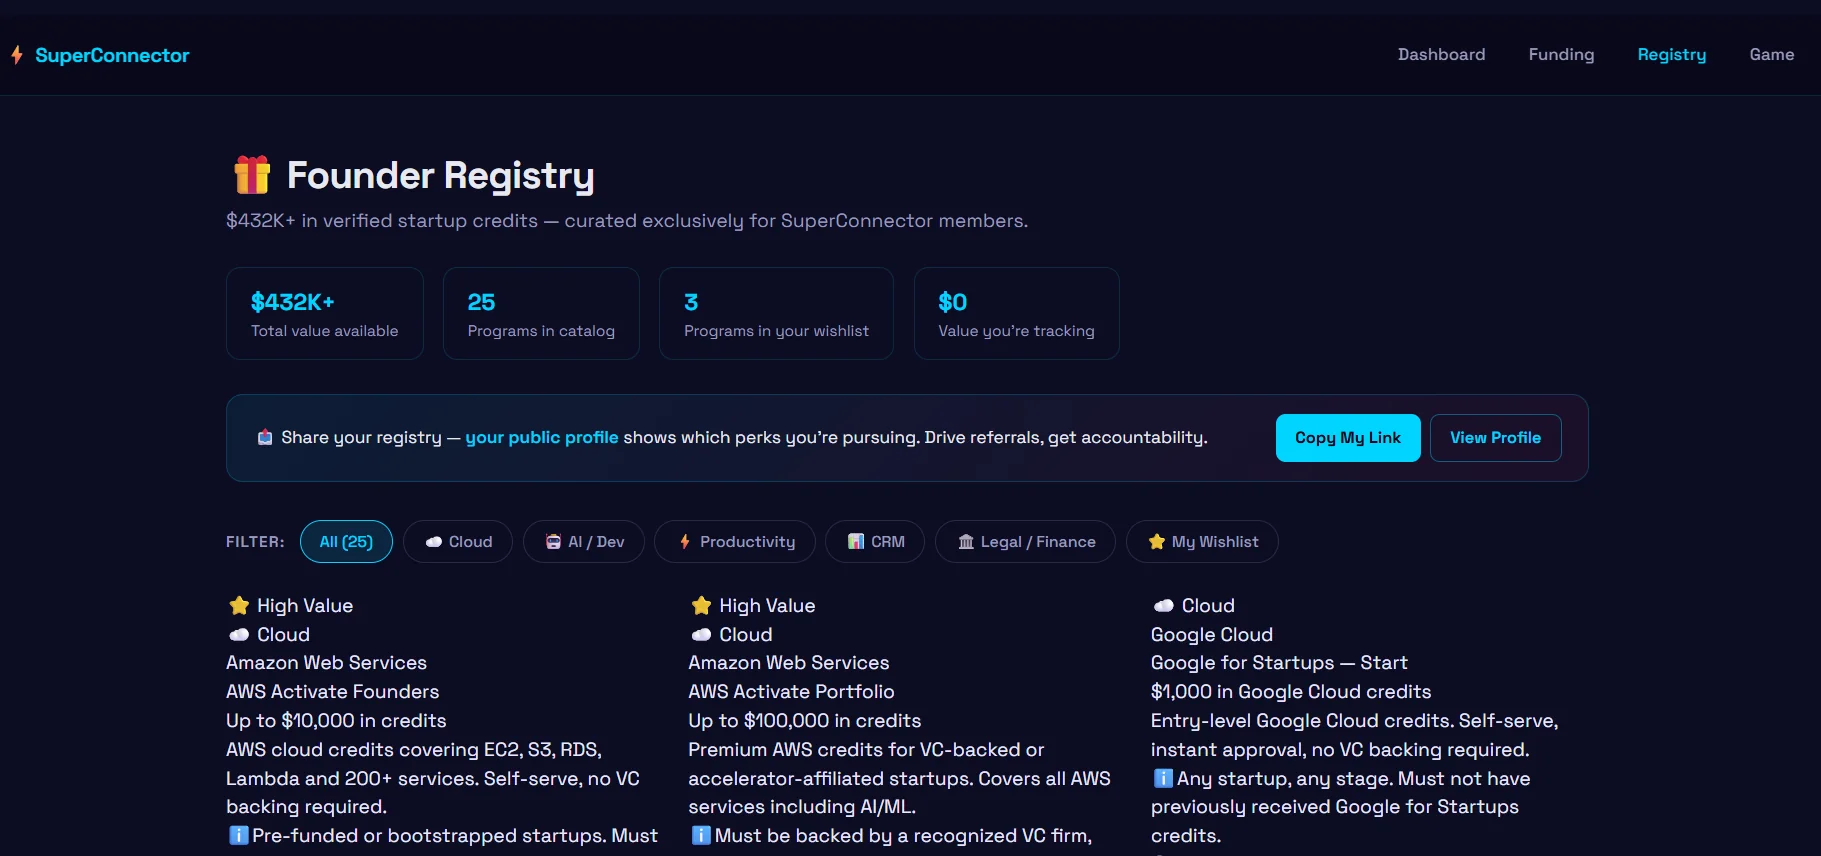
Task: Click the 'AWS Activate Founders' title
Action: coord(332,692)
